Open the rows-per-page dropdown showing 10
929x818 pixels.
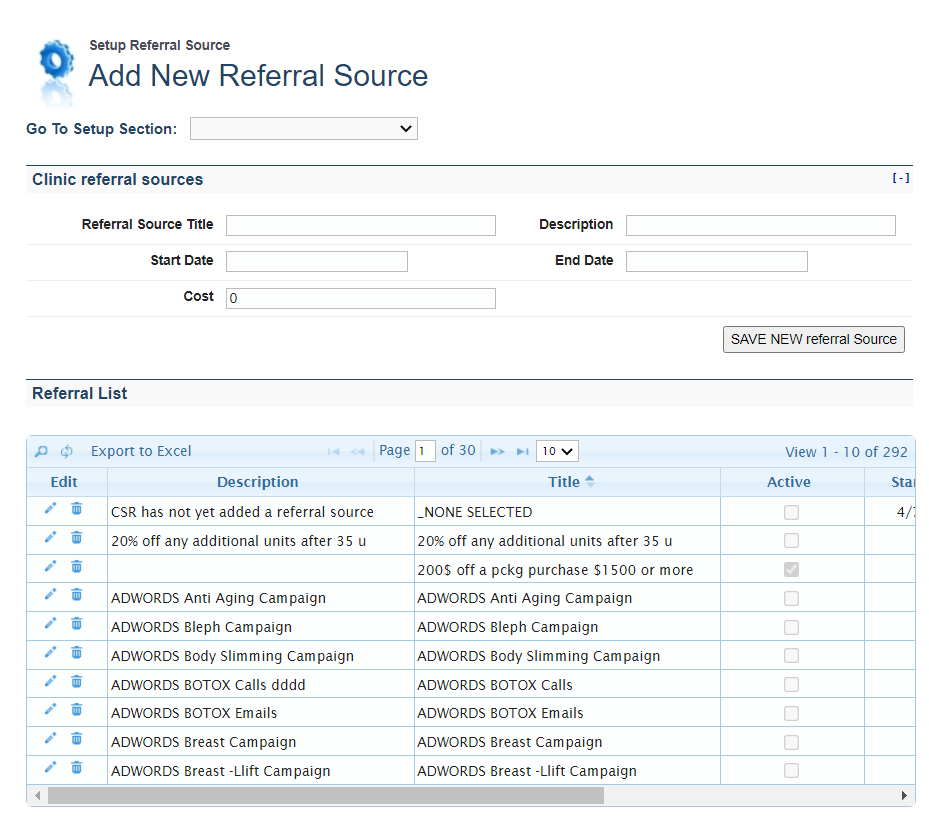(x=557, y=451)
